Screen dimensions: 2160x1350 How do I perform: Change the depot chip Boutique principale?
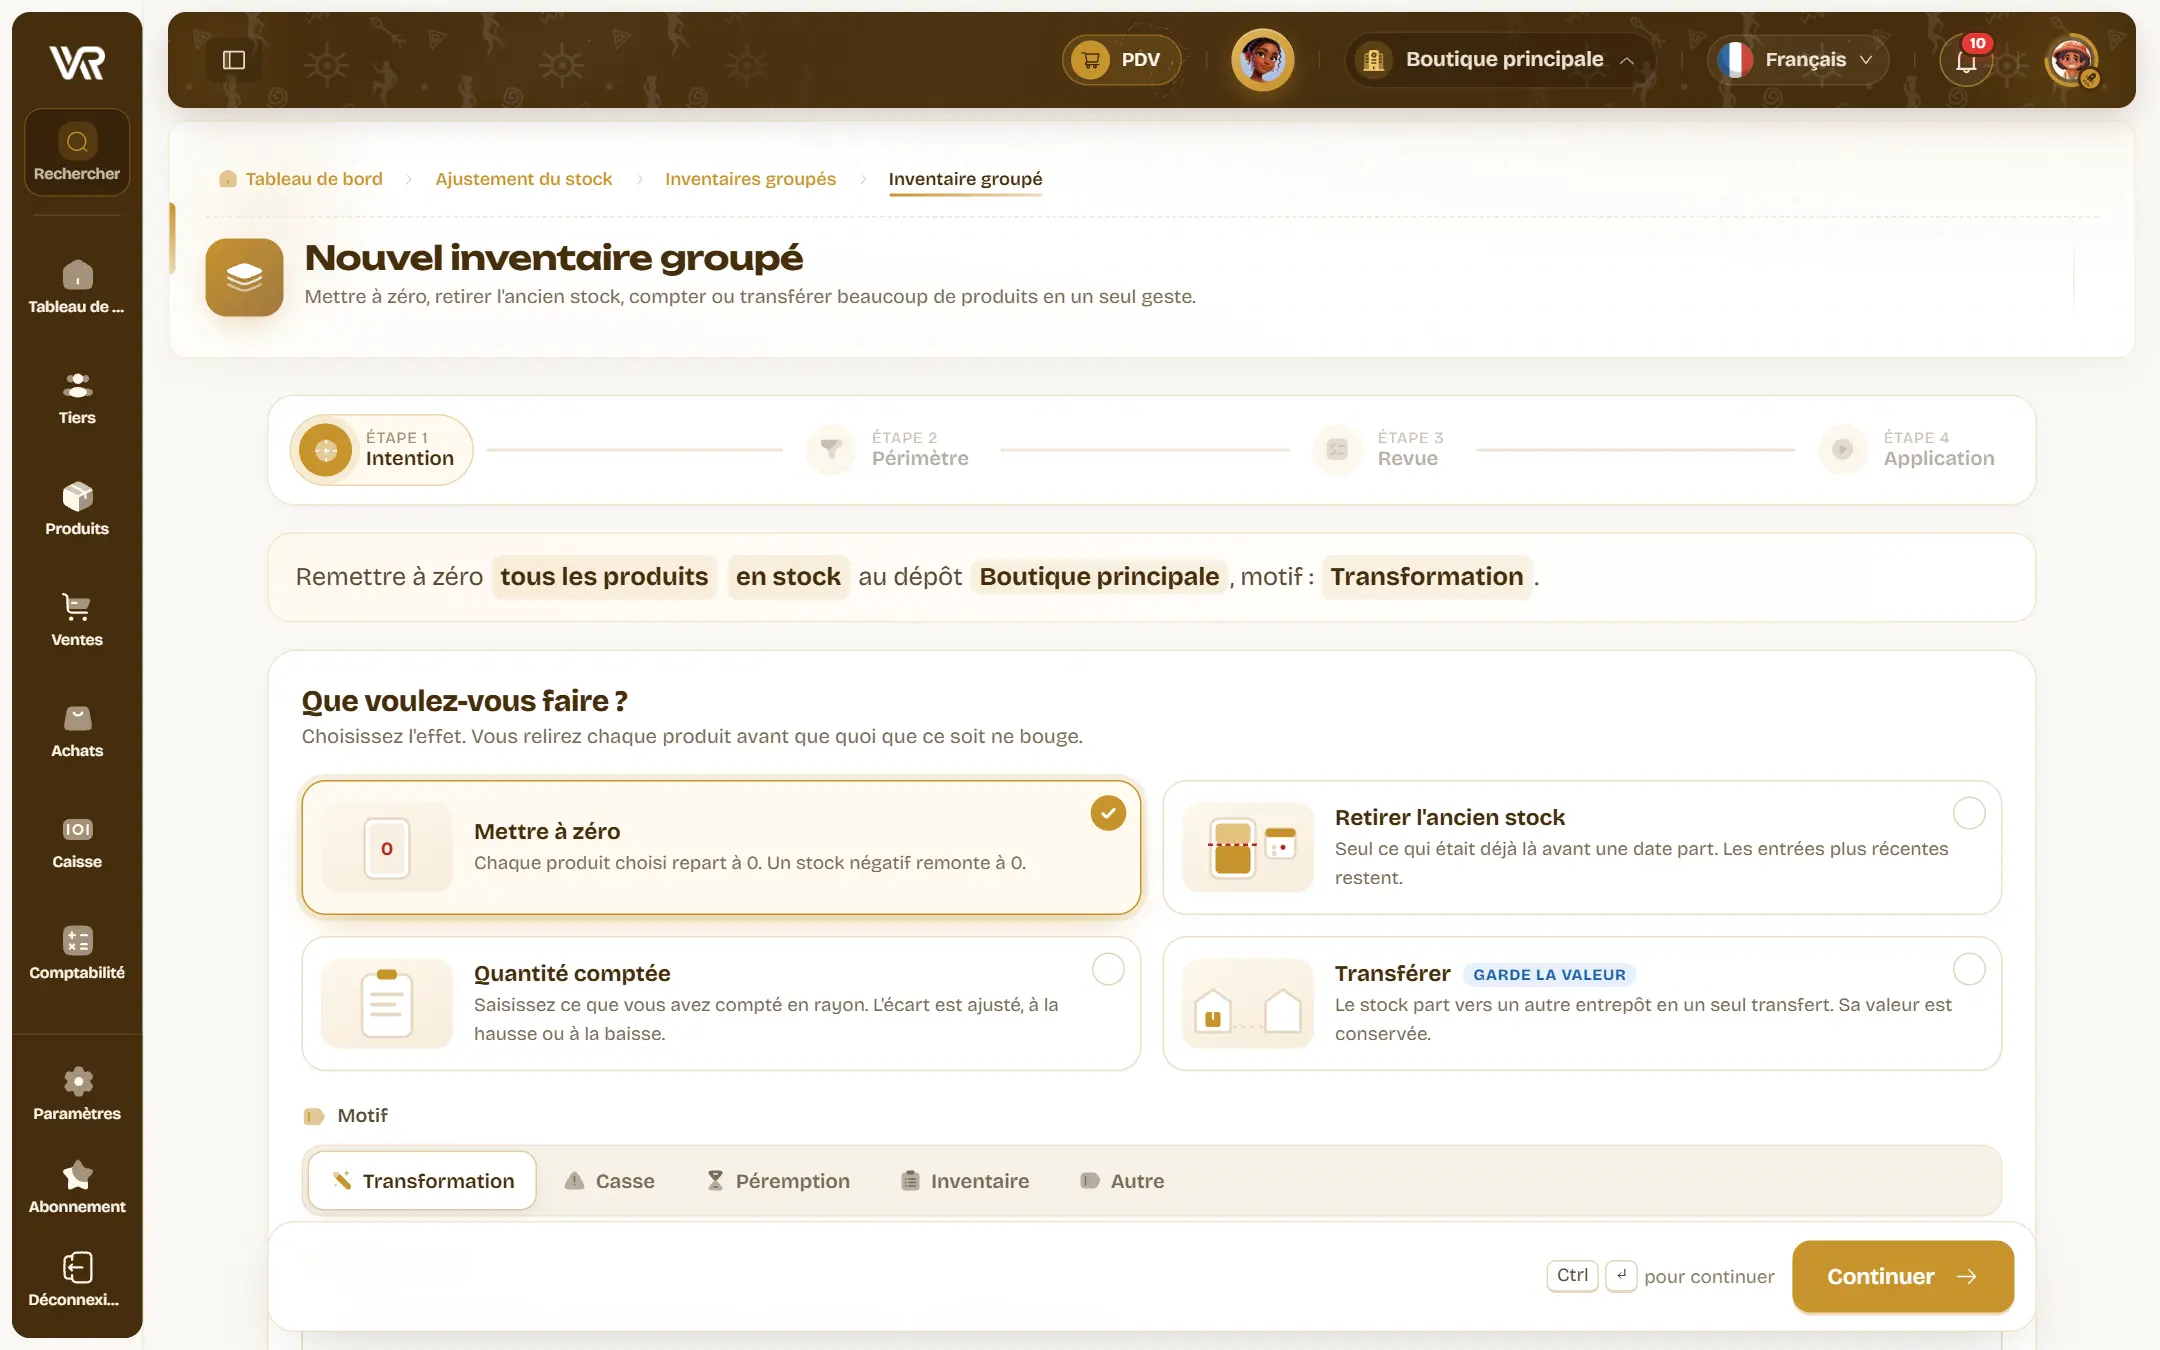[1099, 577]
